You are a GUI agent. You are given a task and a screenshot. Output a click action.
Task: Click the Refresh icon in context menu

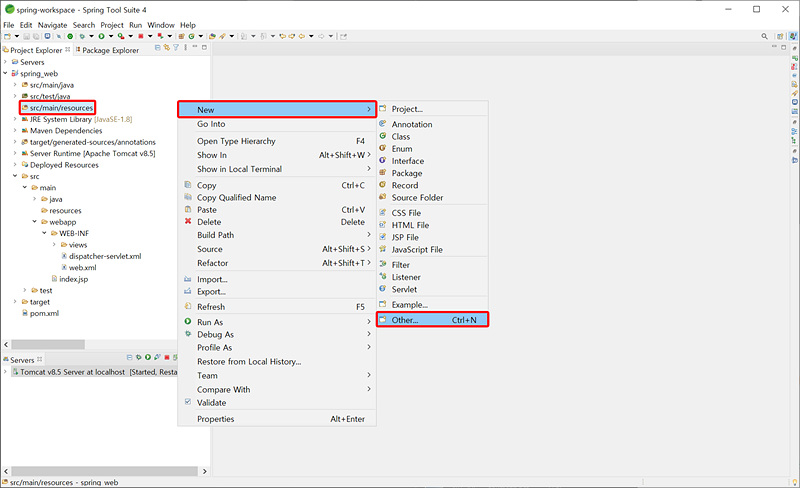pyautogui.click(x=188, y=306)
